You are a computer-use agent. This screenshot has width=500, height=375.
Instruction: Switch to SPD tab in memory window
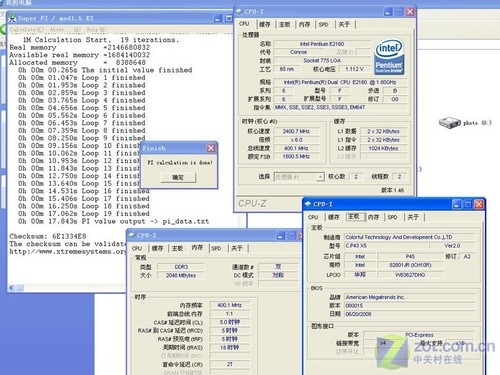click(216, 248)
